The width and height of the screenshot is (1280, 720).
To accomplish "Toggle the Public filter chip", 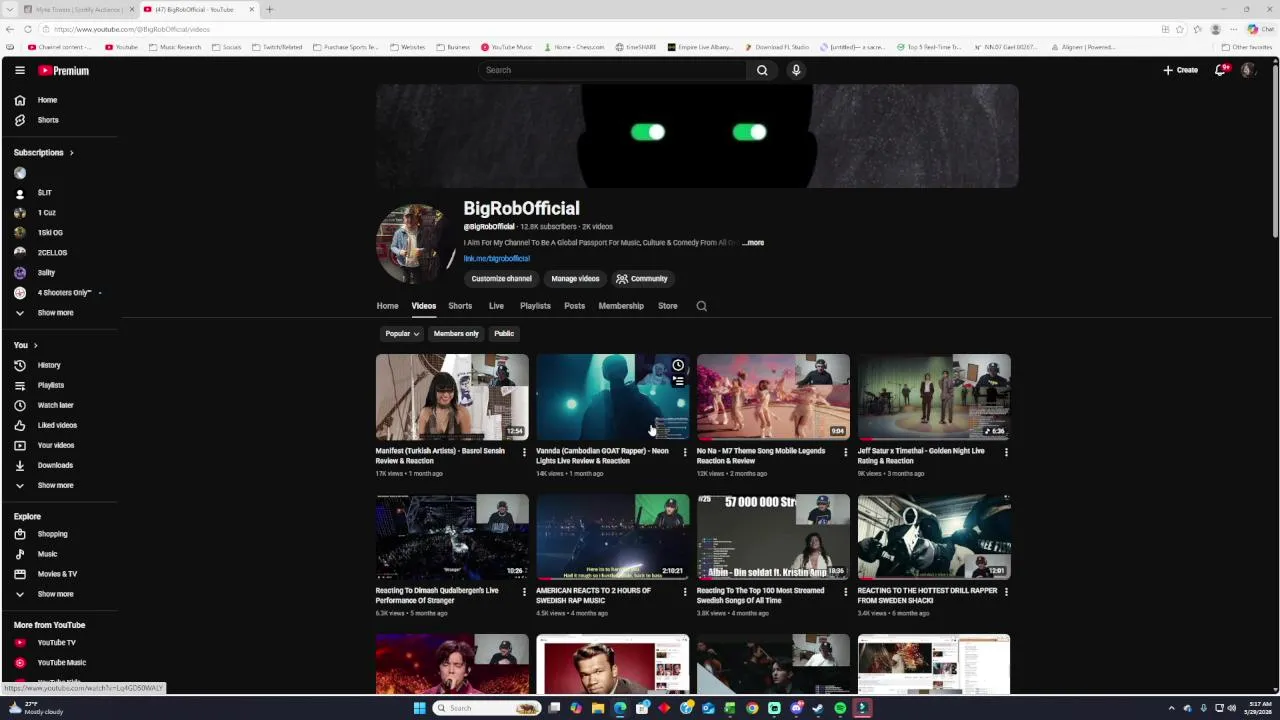I will [x=504, y=333].
